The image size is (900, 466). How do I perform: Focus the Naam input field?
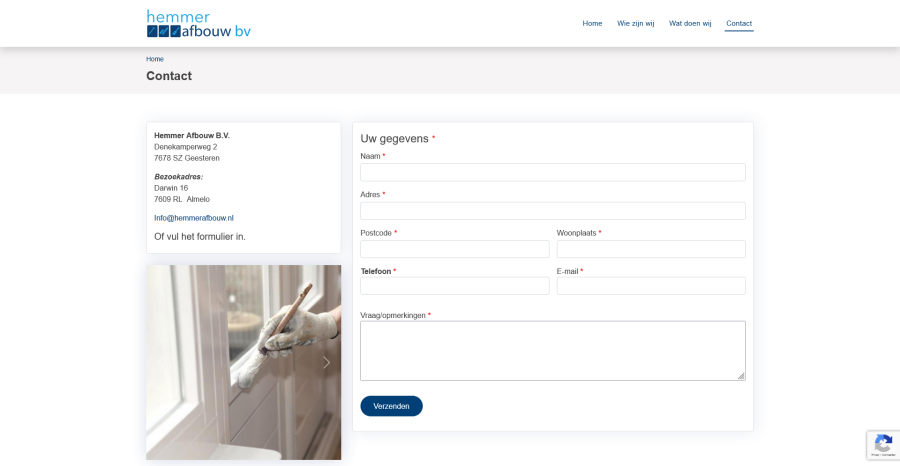tap(552, 172)
